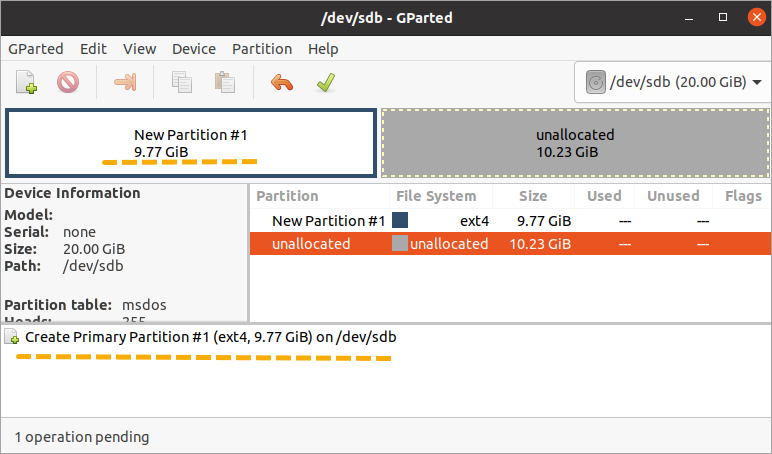Select the New Partition #1 table row

[511, 221]
